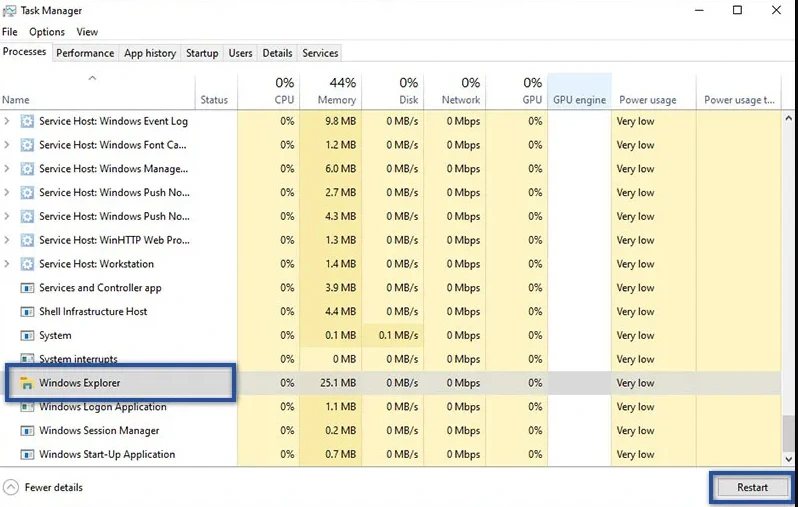
Task: Expand Service Host: Windows Manage row
Action: click(7, 169)
